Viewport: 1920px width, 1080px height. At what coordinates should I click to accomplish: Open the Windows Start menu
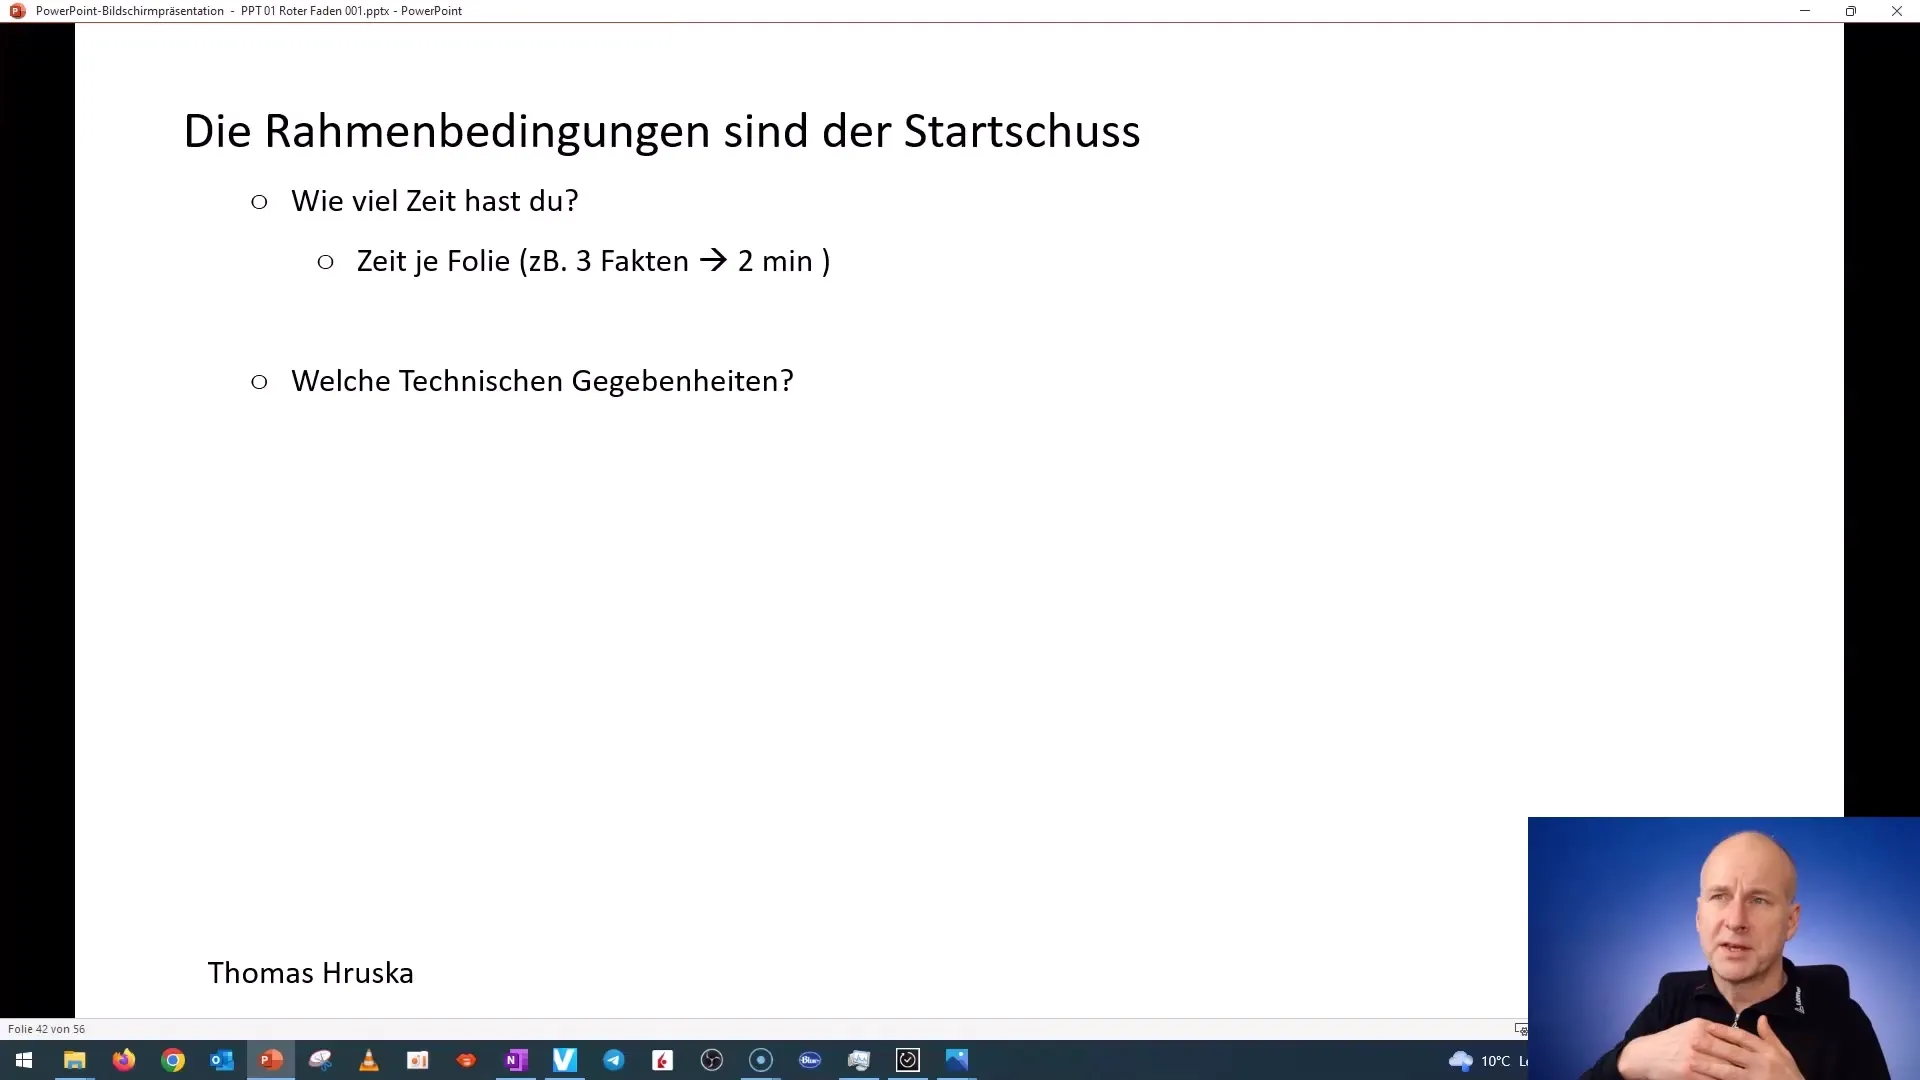coord(24,1060)
